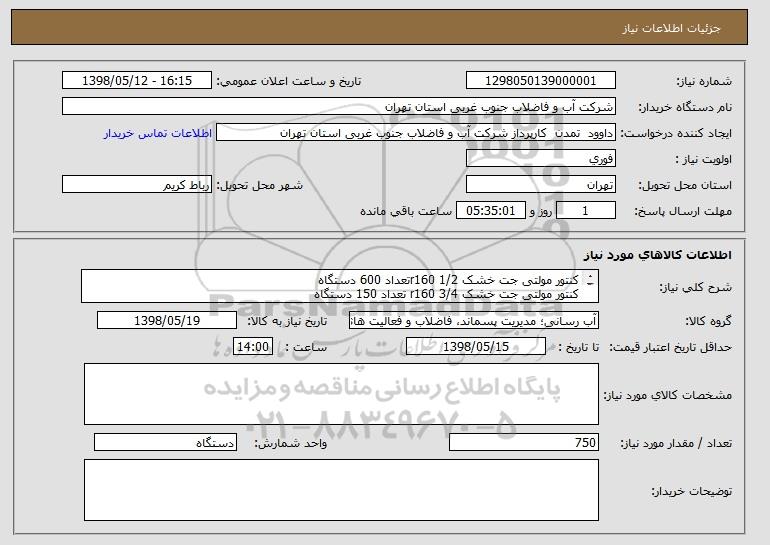Viewport: 770px width, 545px height.
Task: Click the price validity date field 1398/05/15
Action: (476, 347)
